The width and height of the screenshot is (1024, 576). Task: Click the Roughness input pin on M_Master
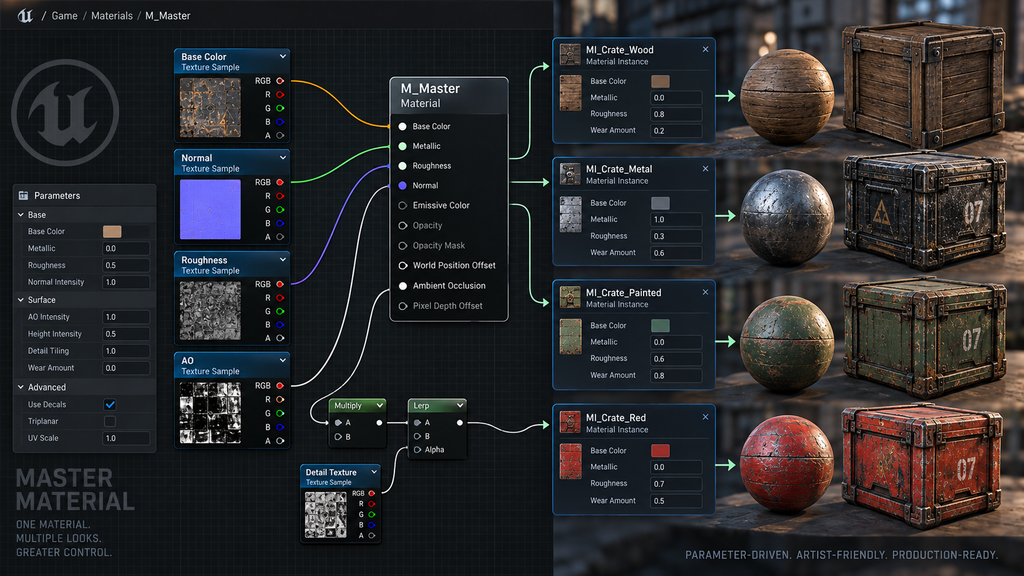coord(402,166)
